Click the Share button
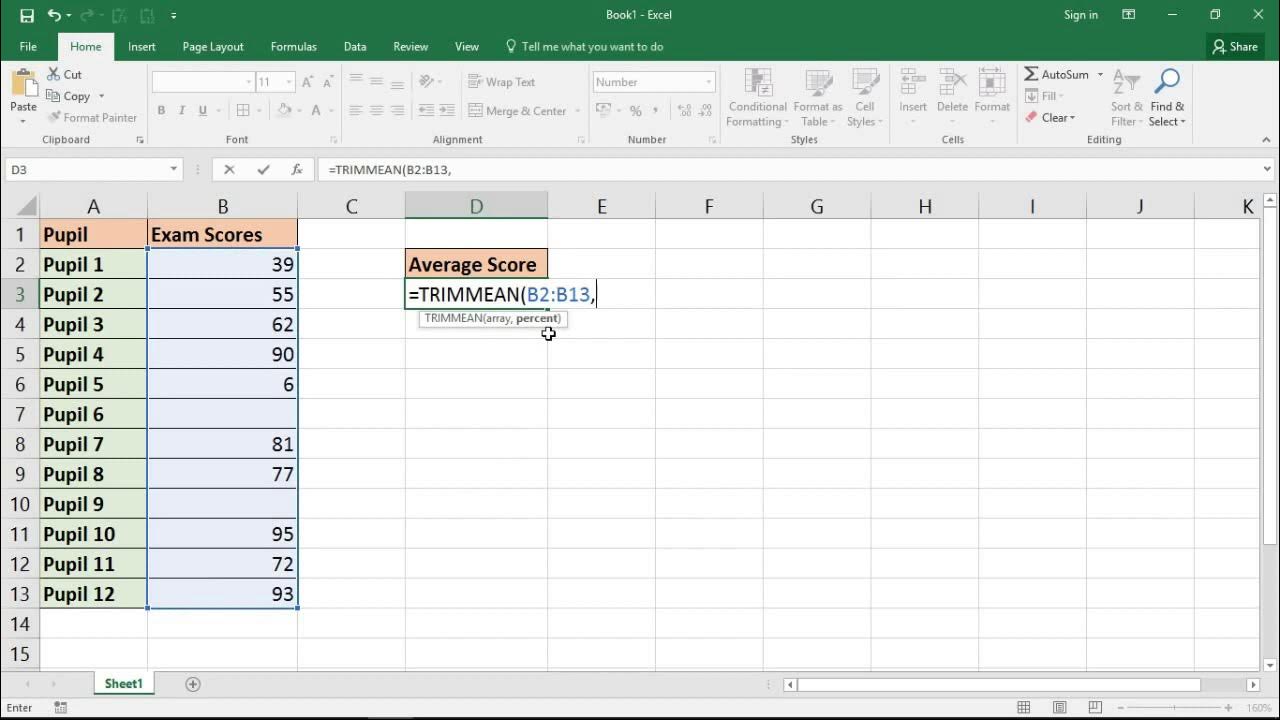 point(1235,47)
